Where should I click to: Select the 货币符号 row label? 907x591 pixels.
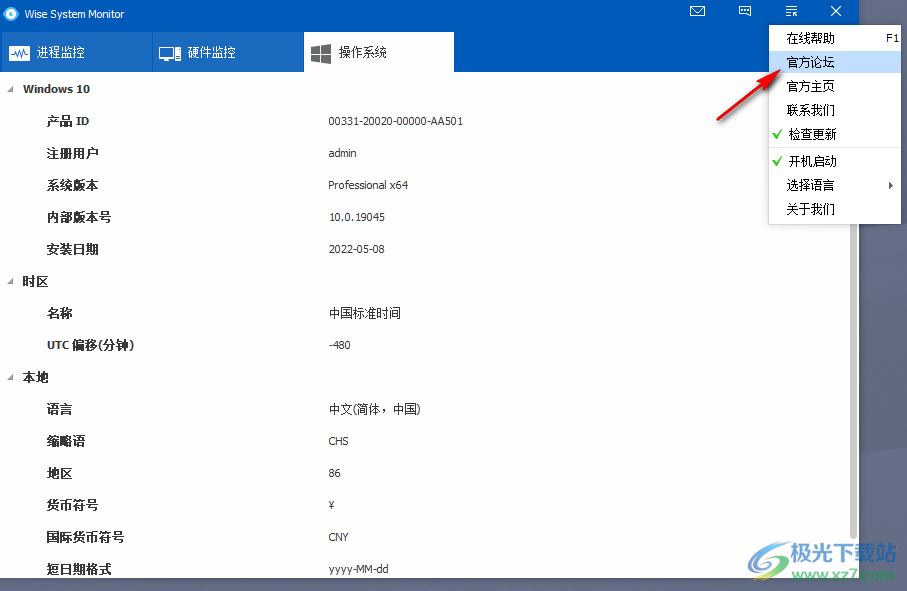click(x=72, y=505)
